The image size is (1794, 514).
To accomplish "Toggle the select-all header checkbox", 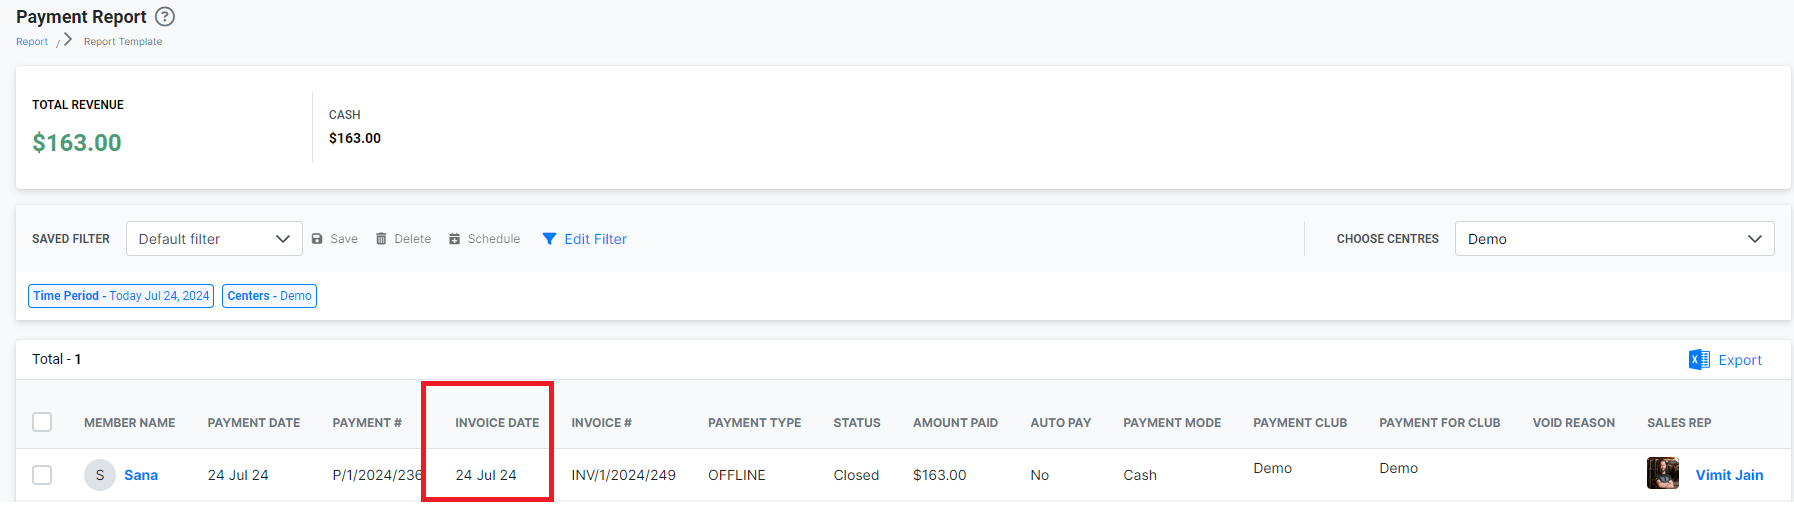I will click(x=42, y=422).
